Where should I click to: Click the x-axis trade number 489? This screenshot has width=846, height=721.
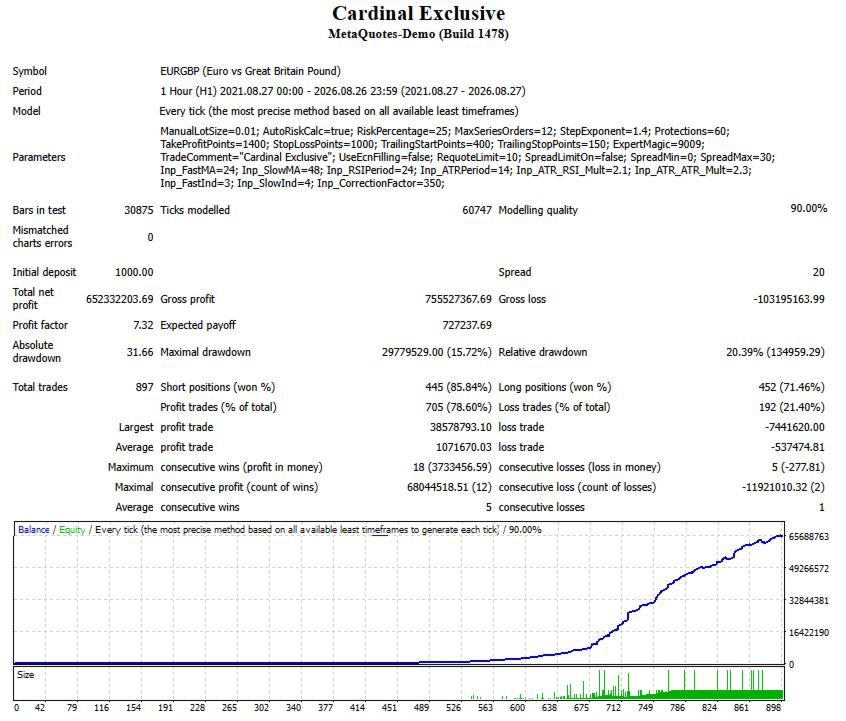click(421, 708)
